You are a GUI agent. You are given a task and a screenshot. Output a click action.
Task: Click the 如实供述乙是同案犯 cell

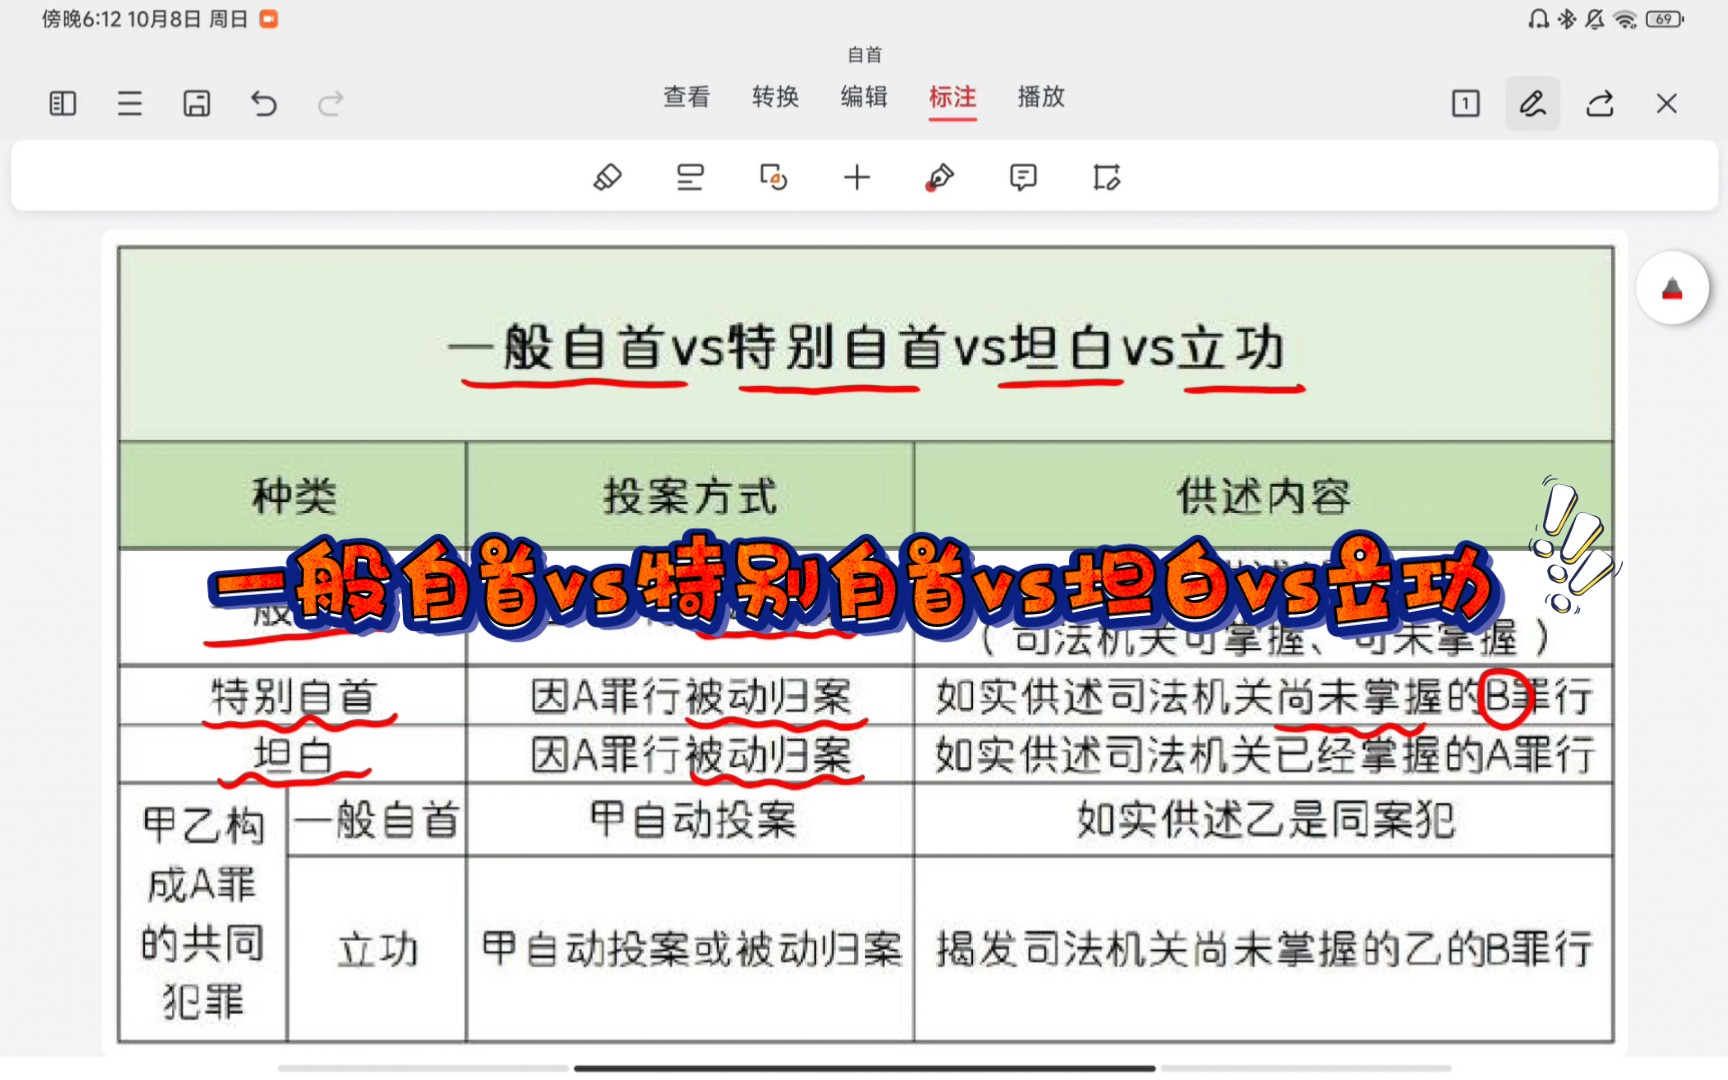(1264, 820)
